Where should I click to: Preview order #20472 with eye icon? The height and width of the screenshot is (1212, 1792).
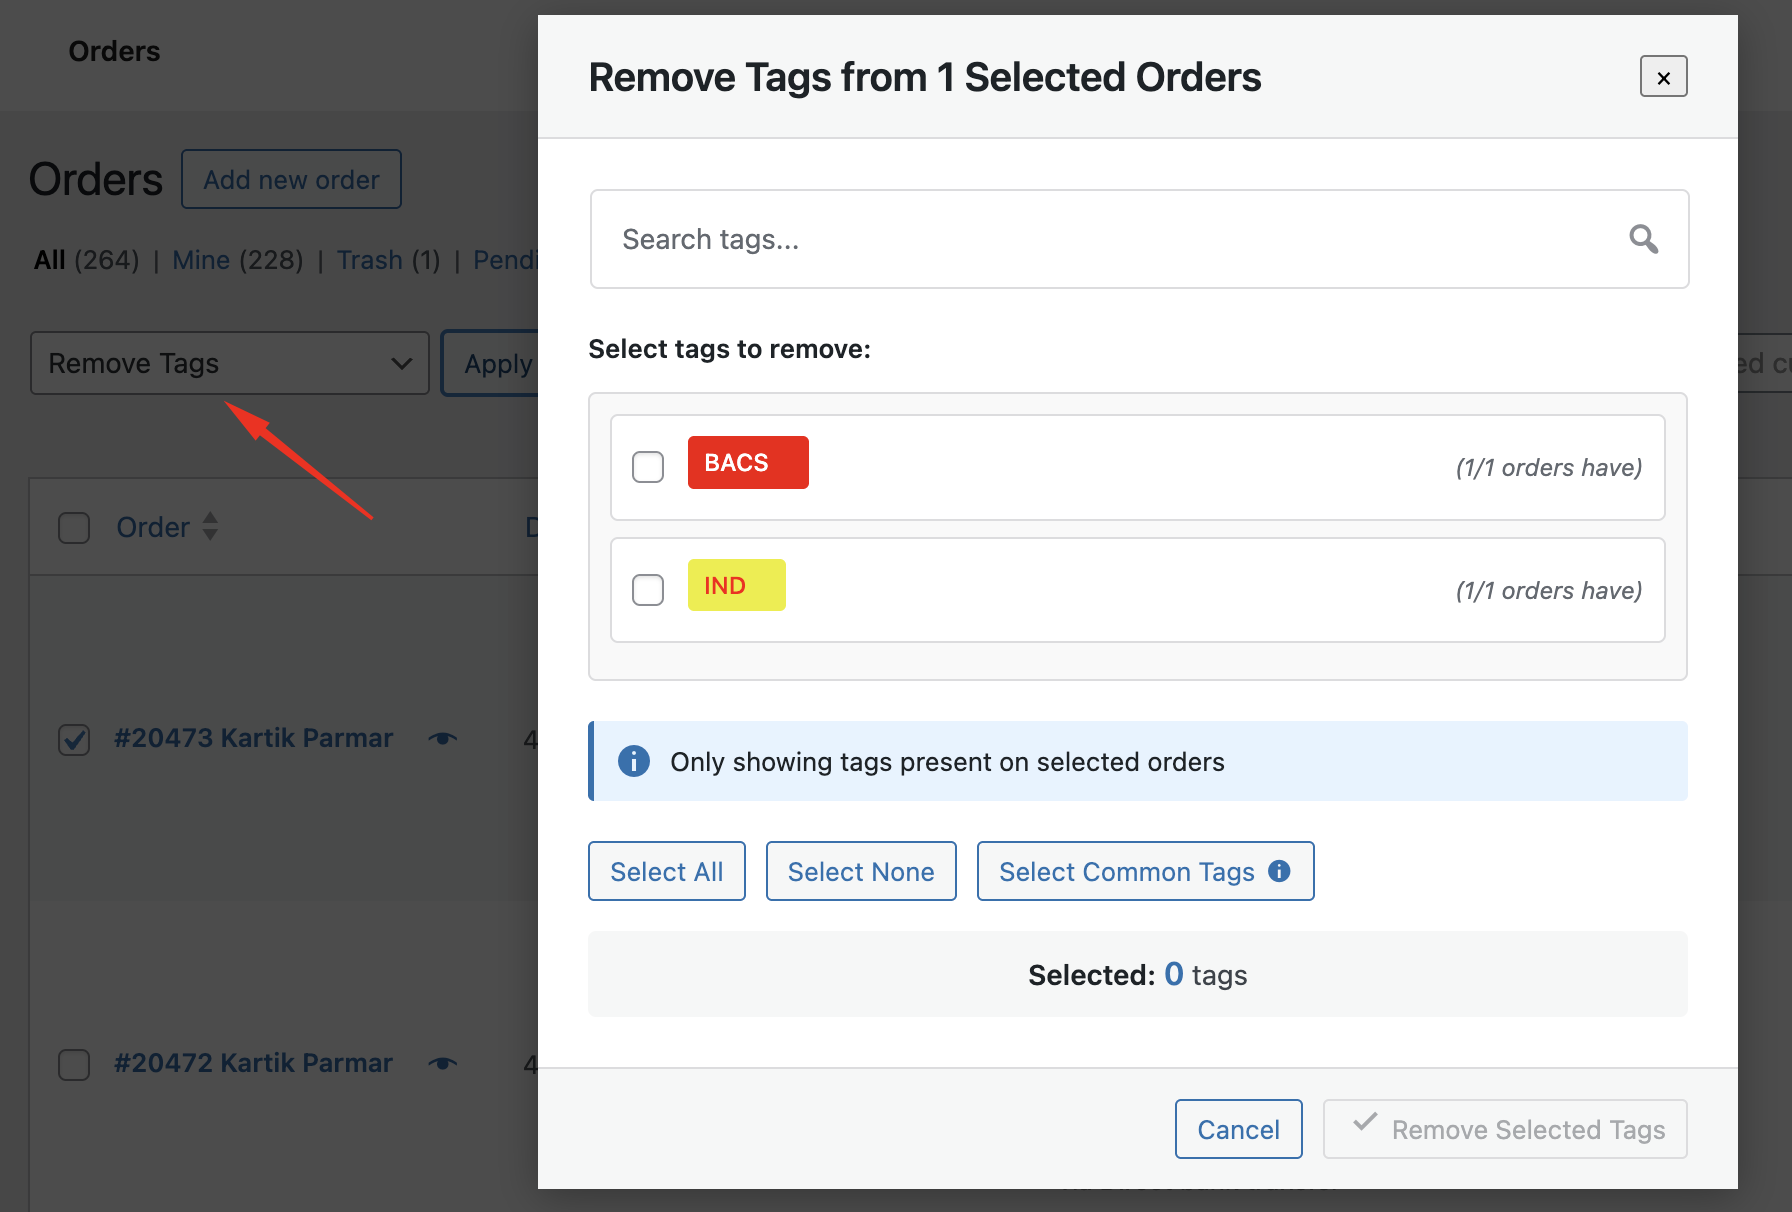[443, 1063]
